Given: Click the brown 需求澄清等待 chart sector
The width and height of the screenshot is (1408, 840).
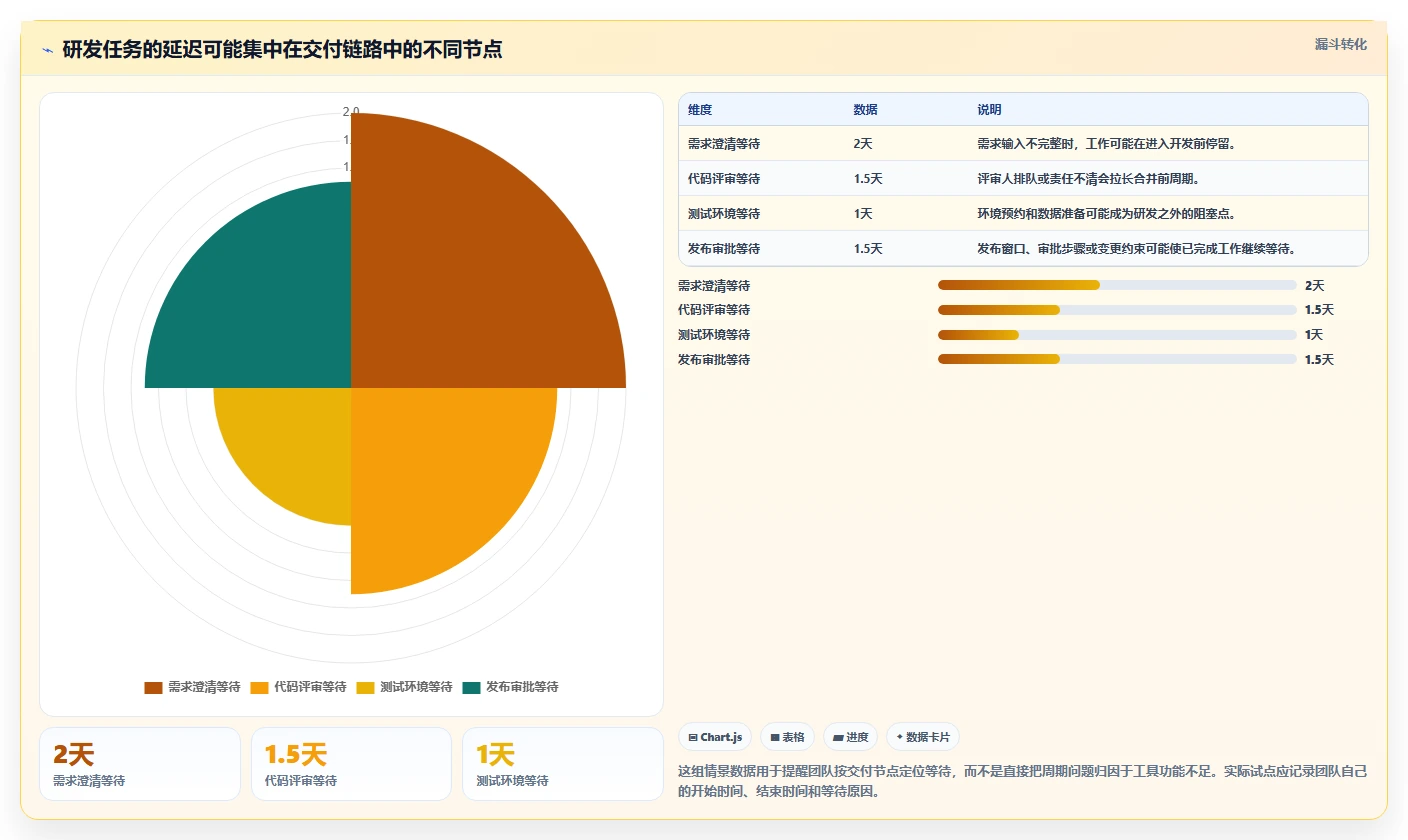Looking at the screenshot, I should (x=460, y=280).
